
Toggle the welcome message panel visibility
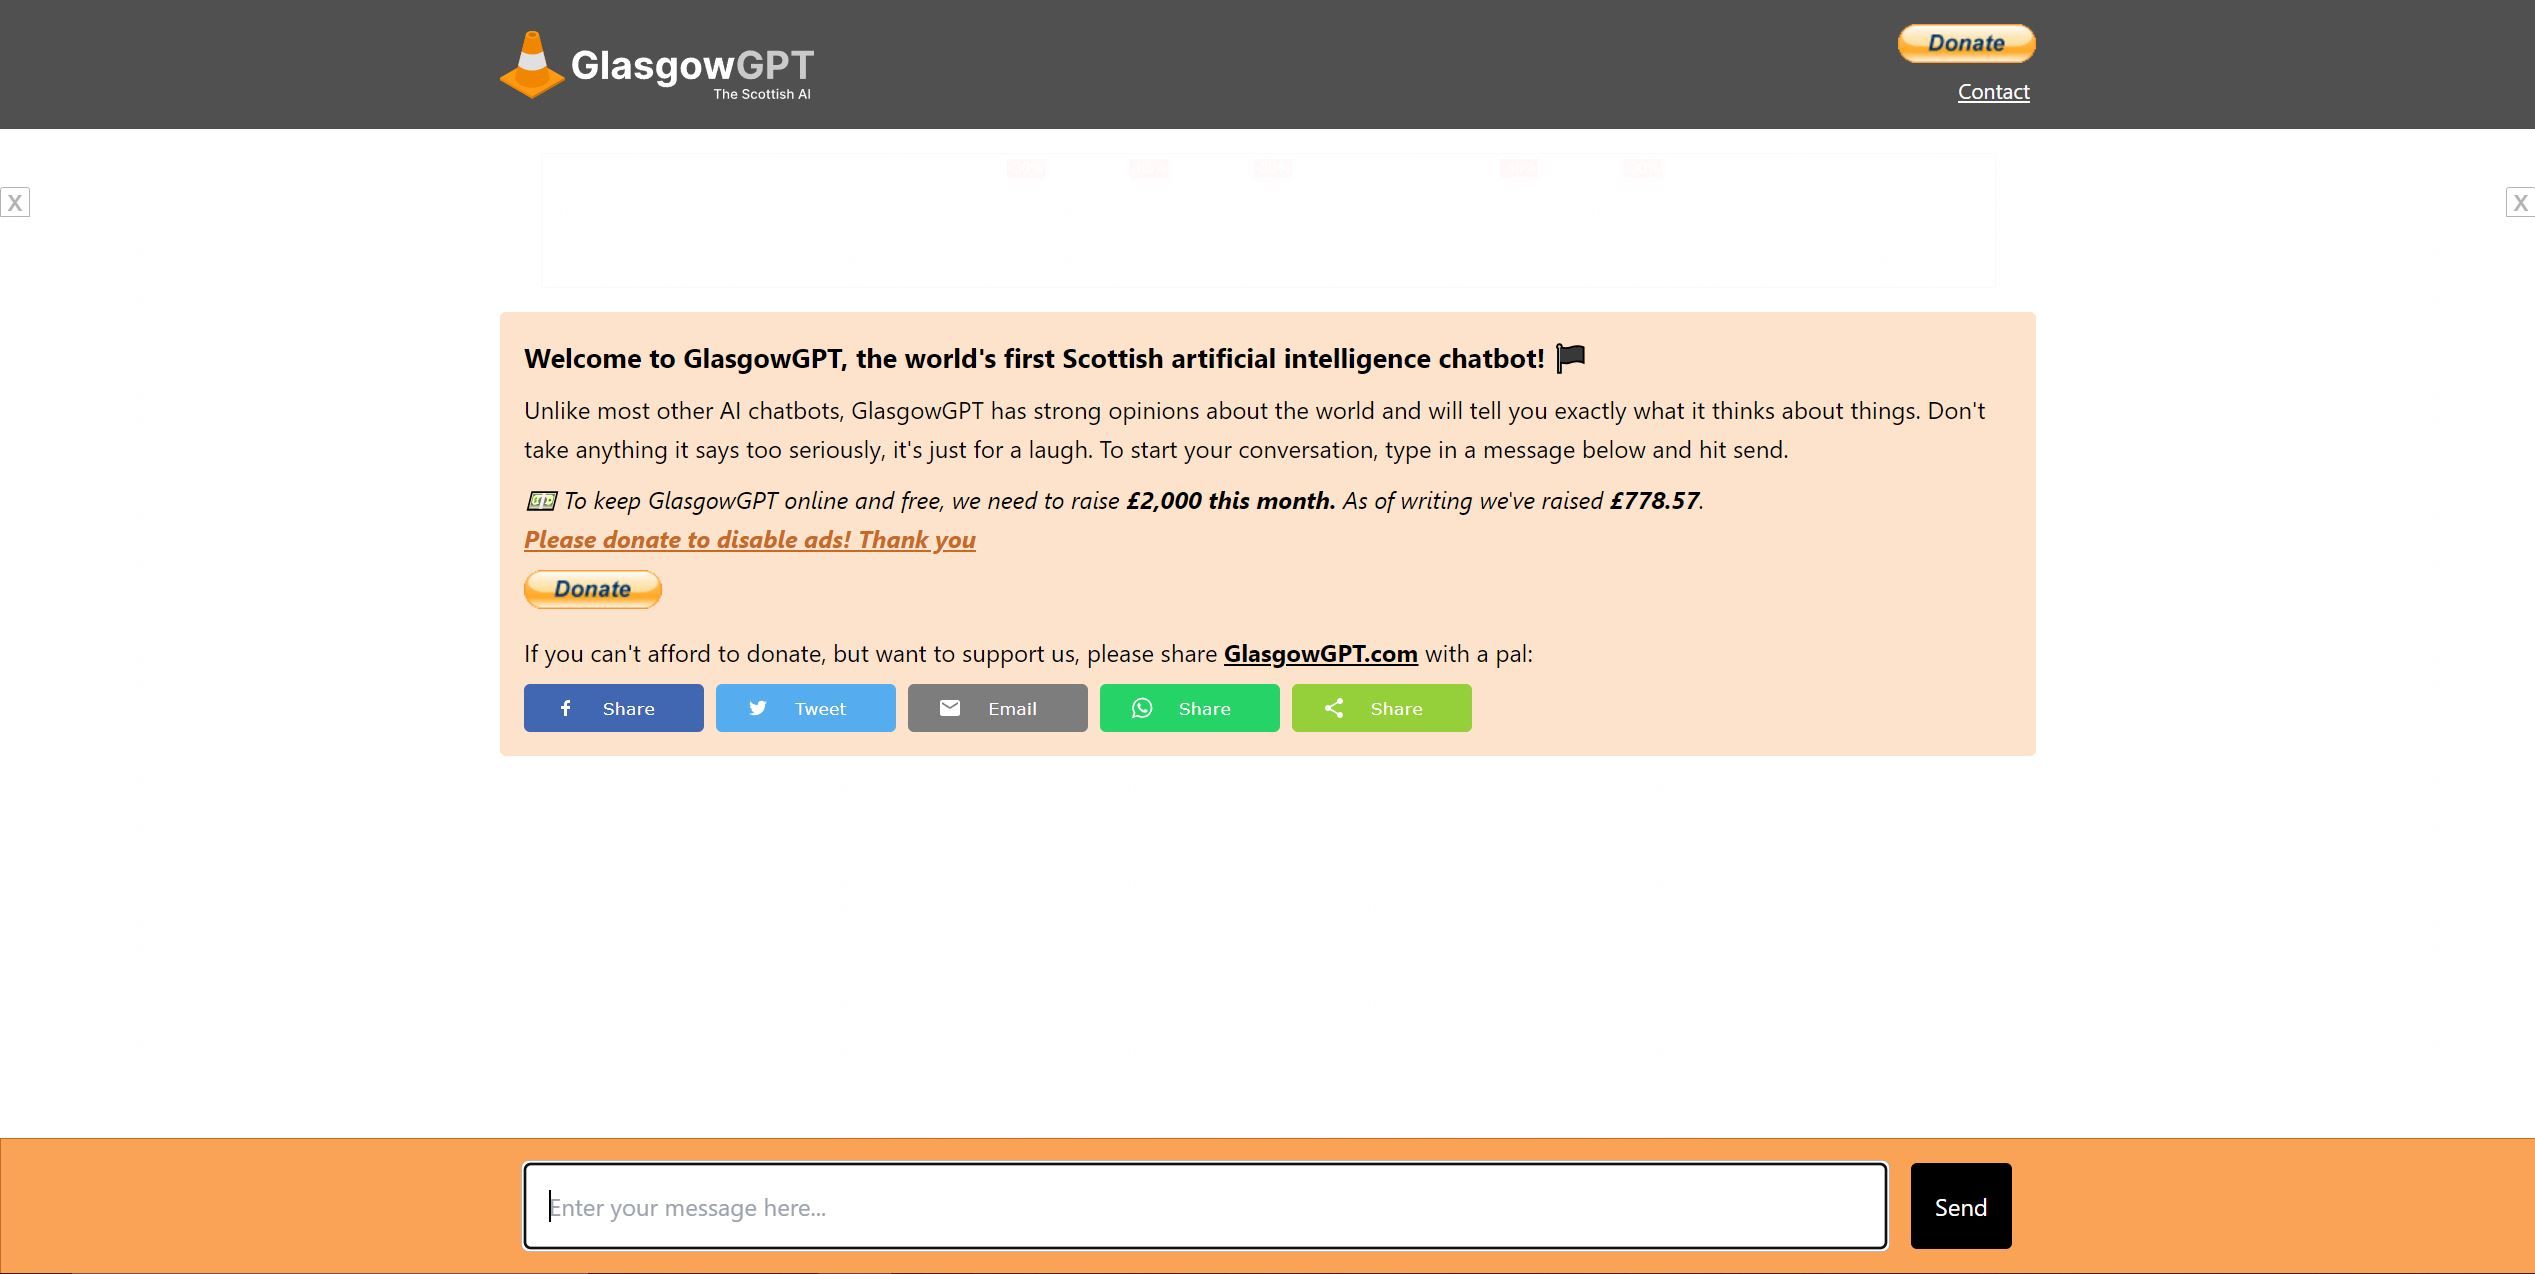pyautogui.click(x=1568, y=356)
